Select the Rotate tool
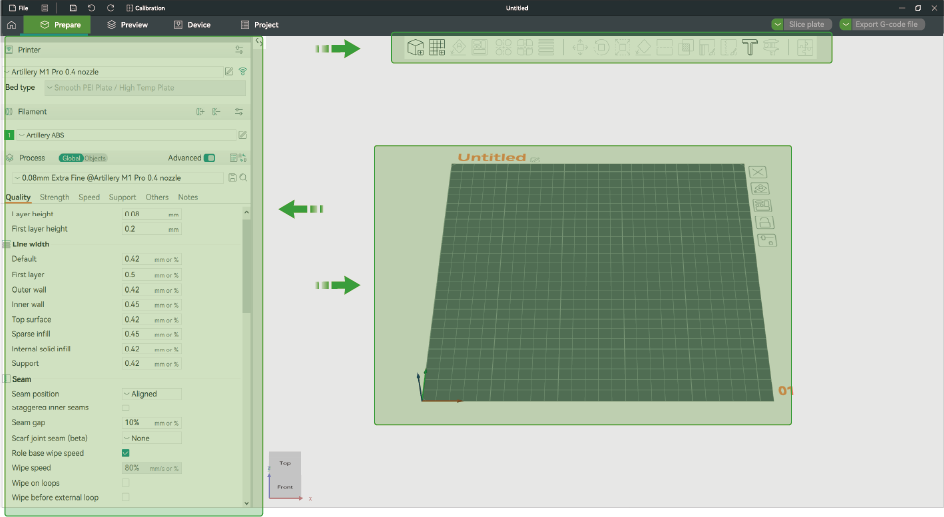This screenshot has height=517, width=944. pyautogui.click(x=601, y=48)
